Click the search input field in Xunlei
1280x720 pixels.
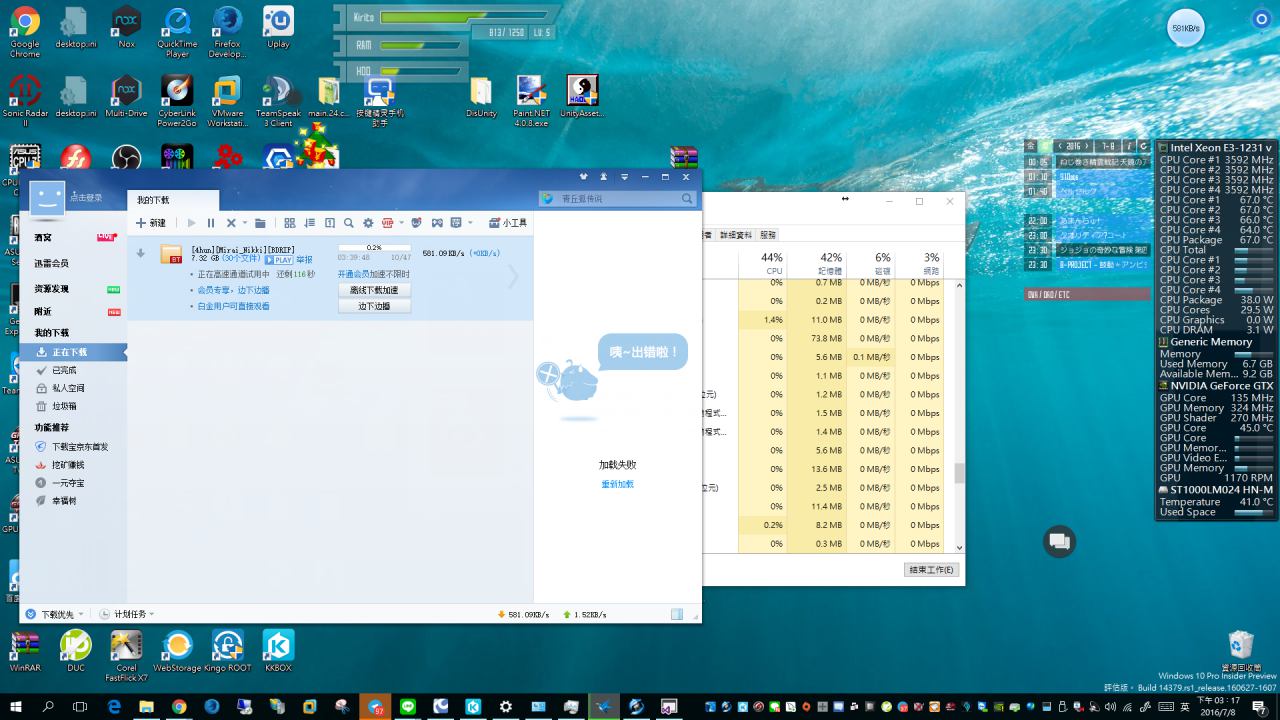[x=620, y=199]
